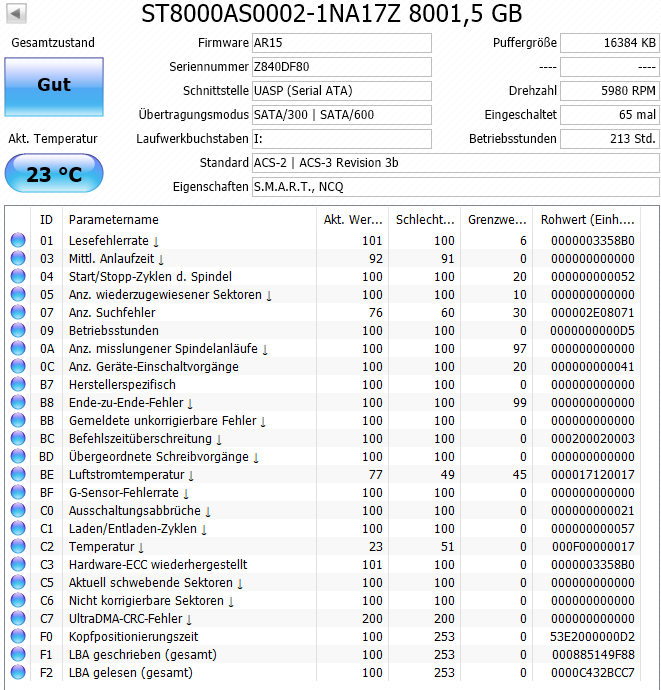Select status icon for Betriebsstunden attribute row
Image resolution: width=661 pixels, height=690 pixels.
coord(18,330)
